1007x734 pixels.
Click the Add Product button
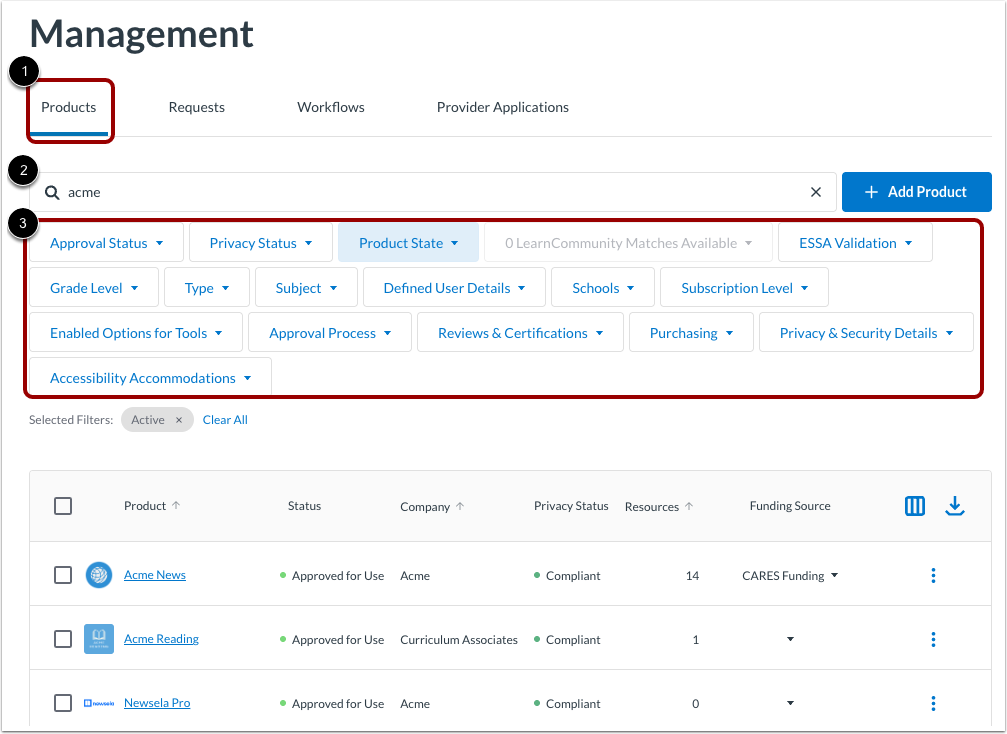pyautogui.click(x=916, y=192)
